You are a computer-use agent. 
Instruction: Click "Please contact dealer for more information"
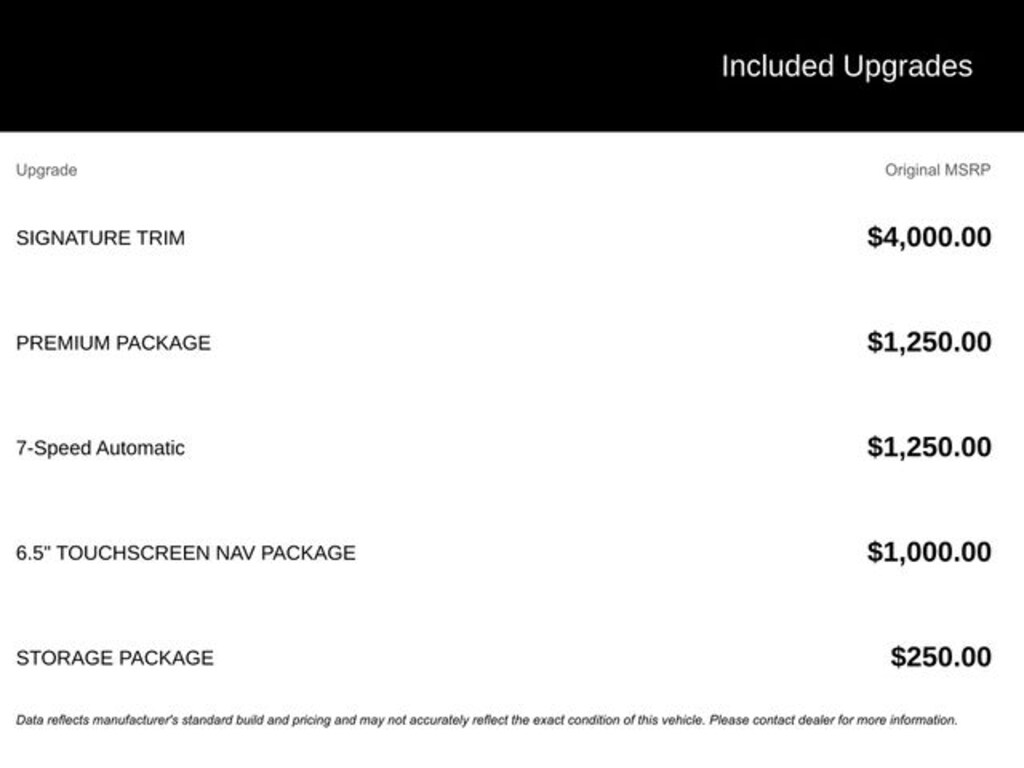click(833, 720)
